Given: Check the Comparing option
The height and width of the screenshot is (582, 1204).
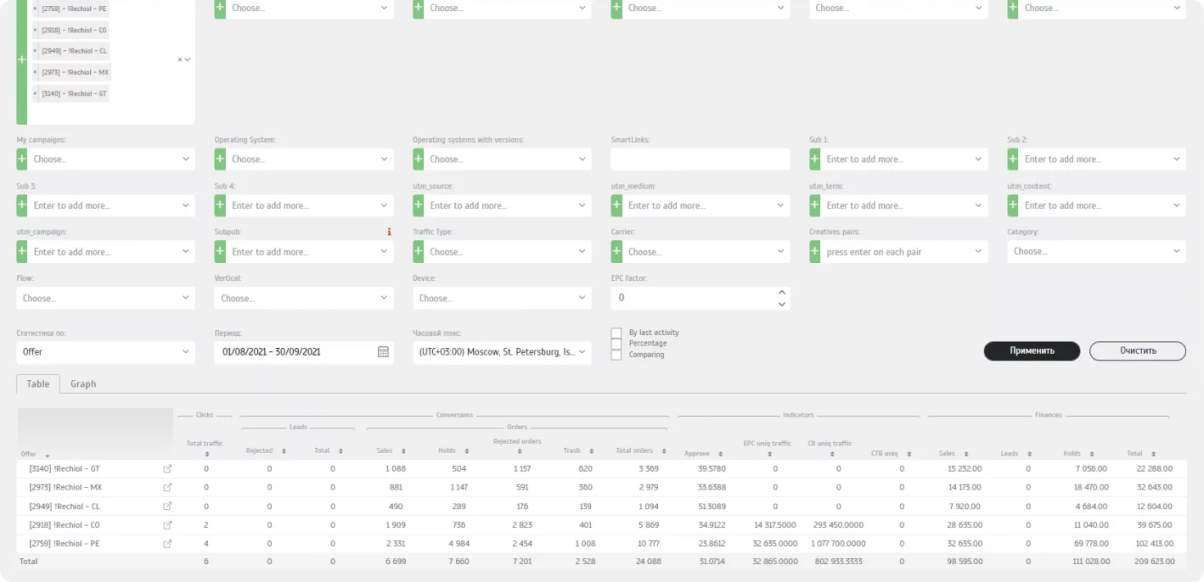Looking at the screenshot, I should (616, 355).
